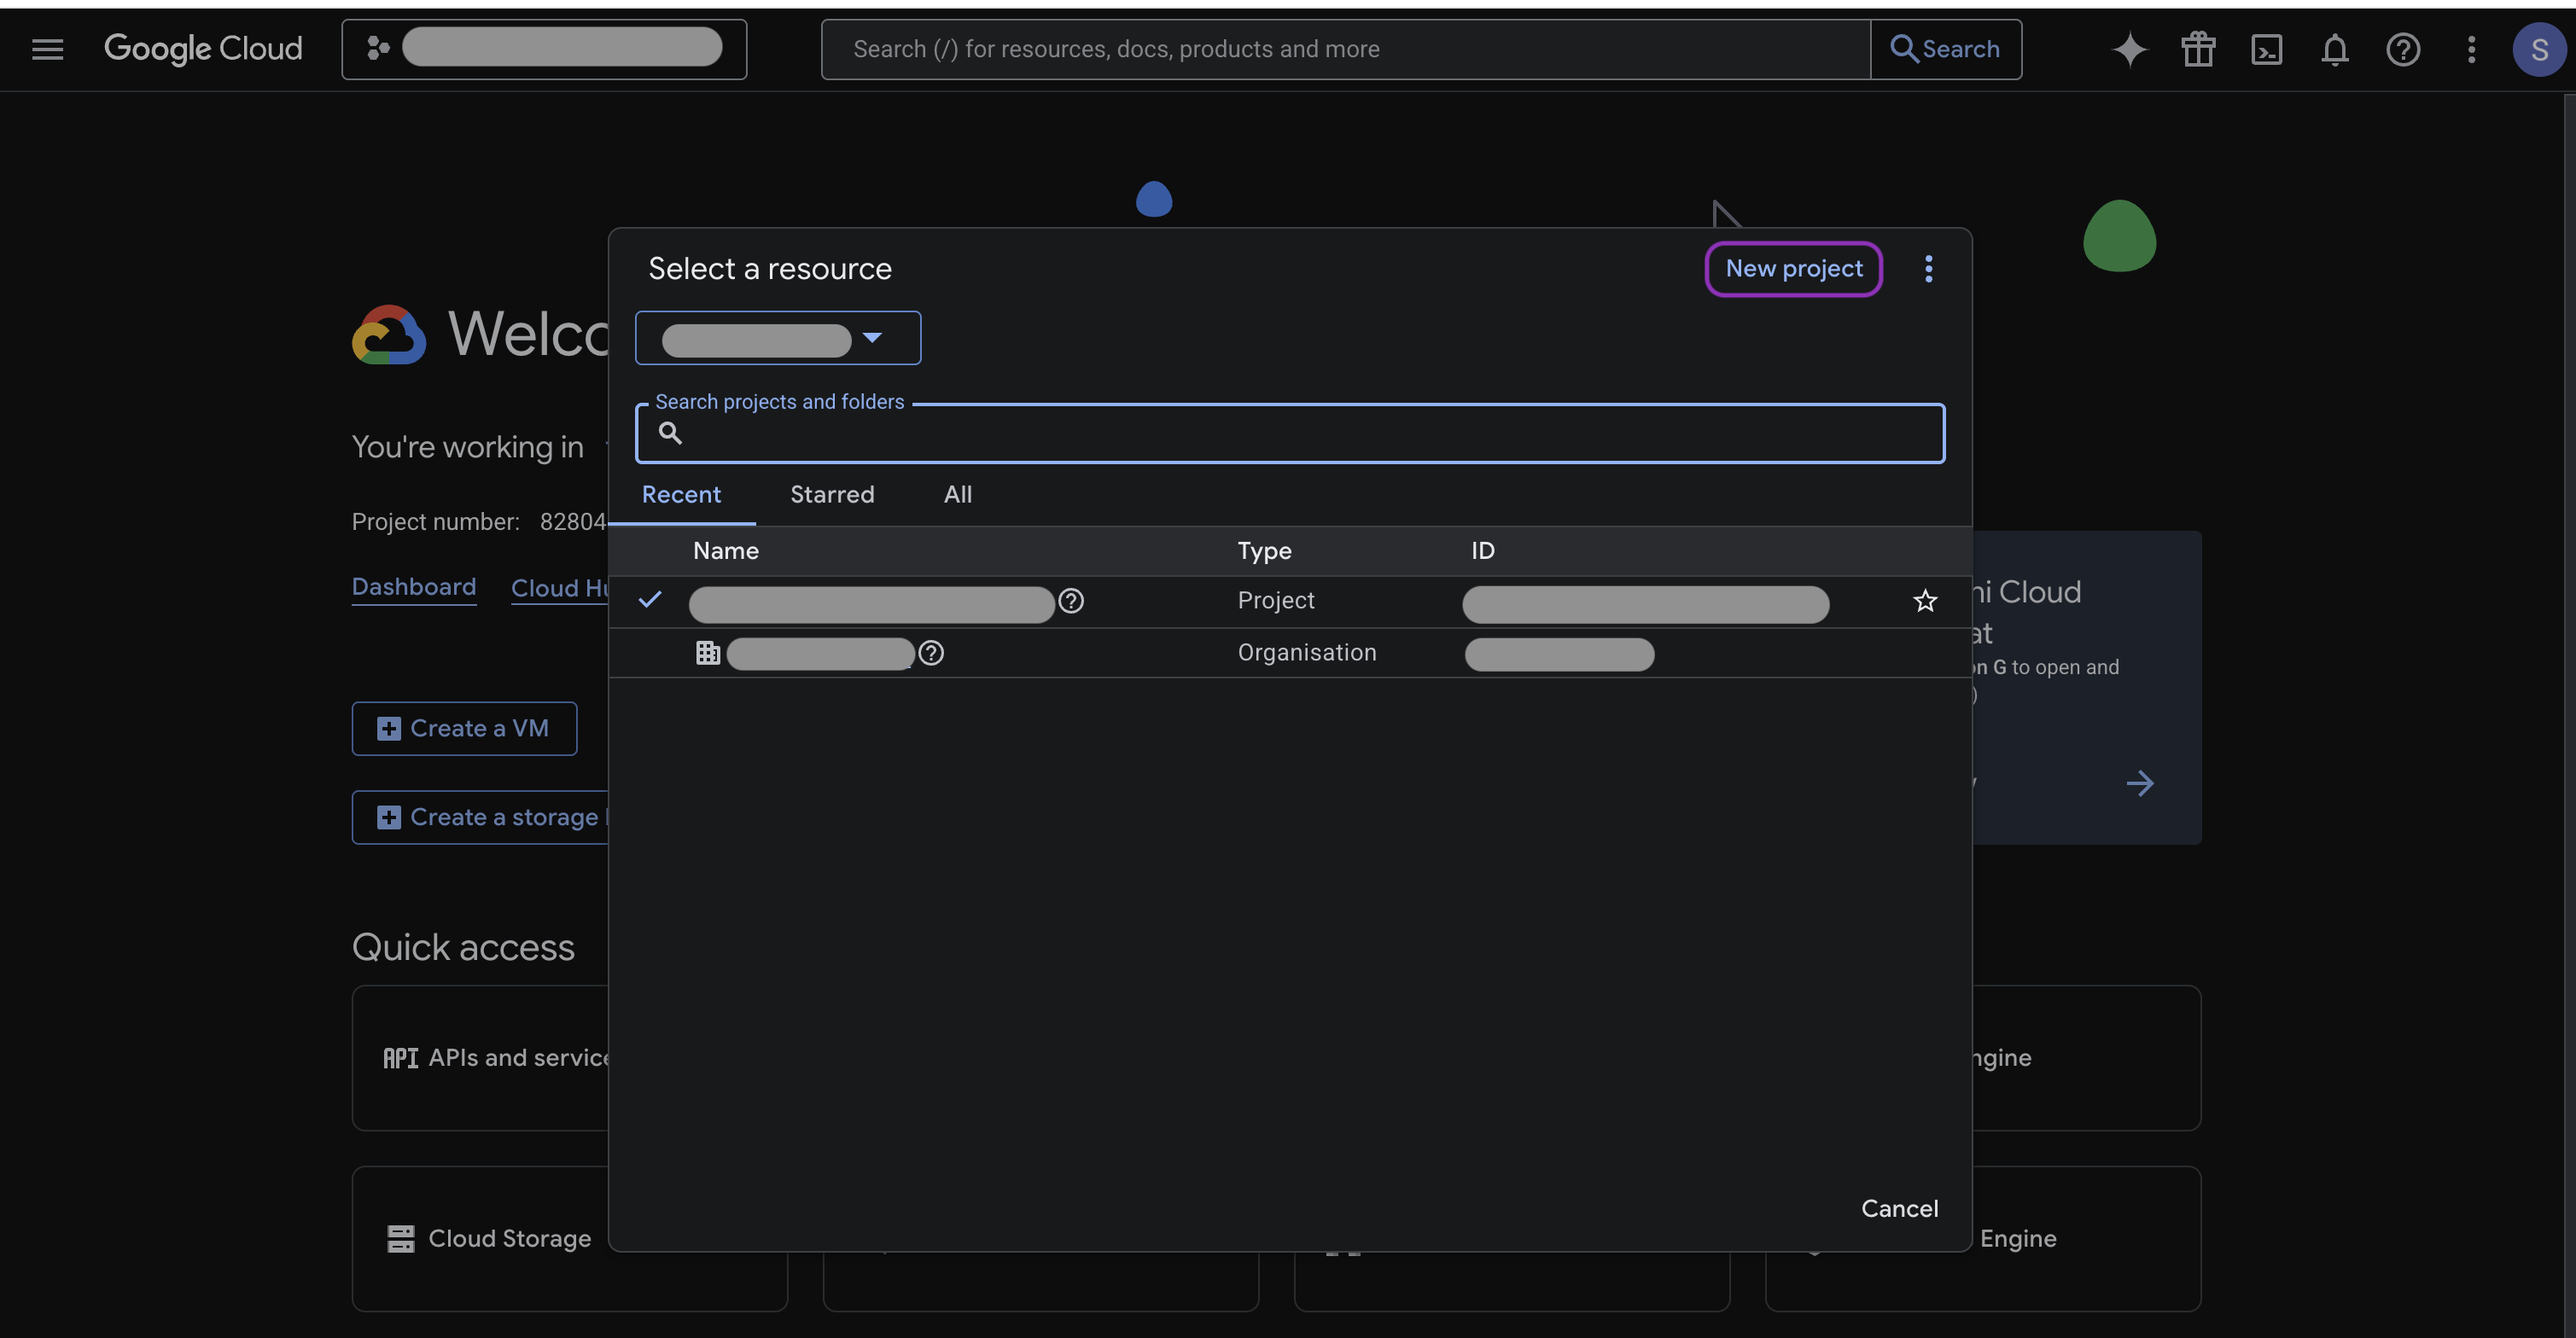Focus the Search projects and folders field

click(1300, 434)
